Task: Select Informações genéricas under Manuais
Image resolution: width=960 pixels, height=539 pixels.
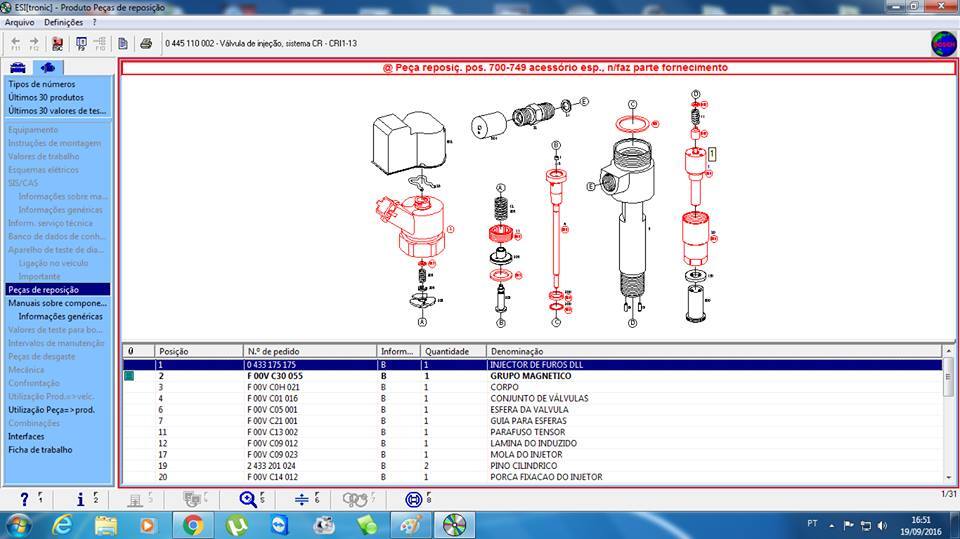Action: click(61, 317)
